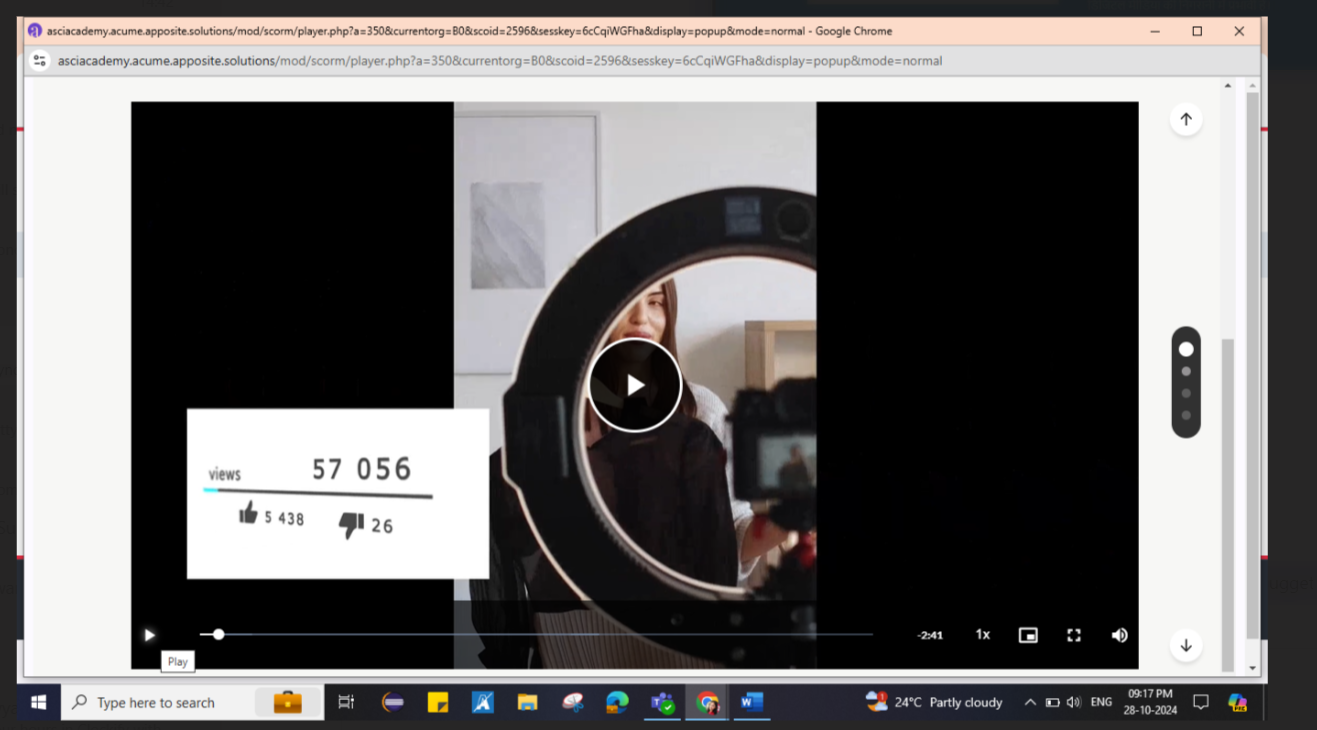Click the thumbs-down icon with 26
Viewport: 1317px width, 730px height.
351,524
